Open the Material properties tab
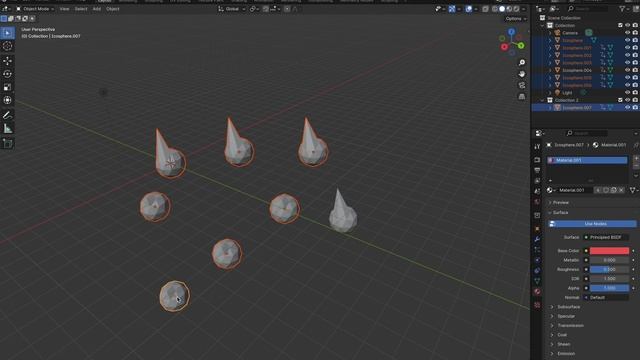 [x=537, y=292]
